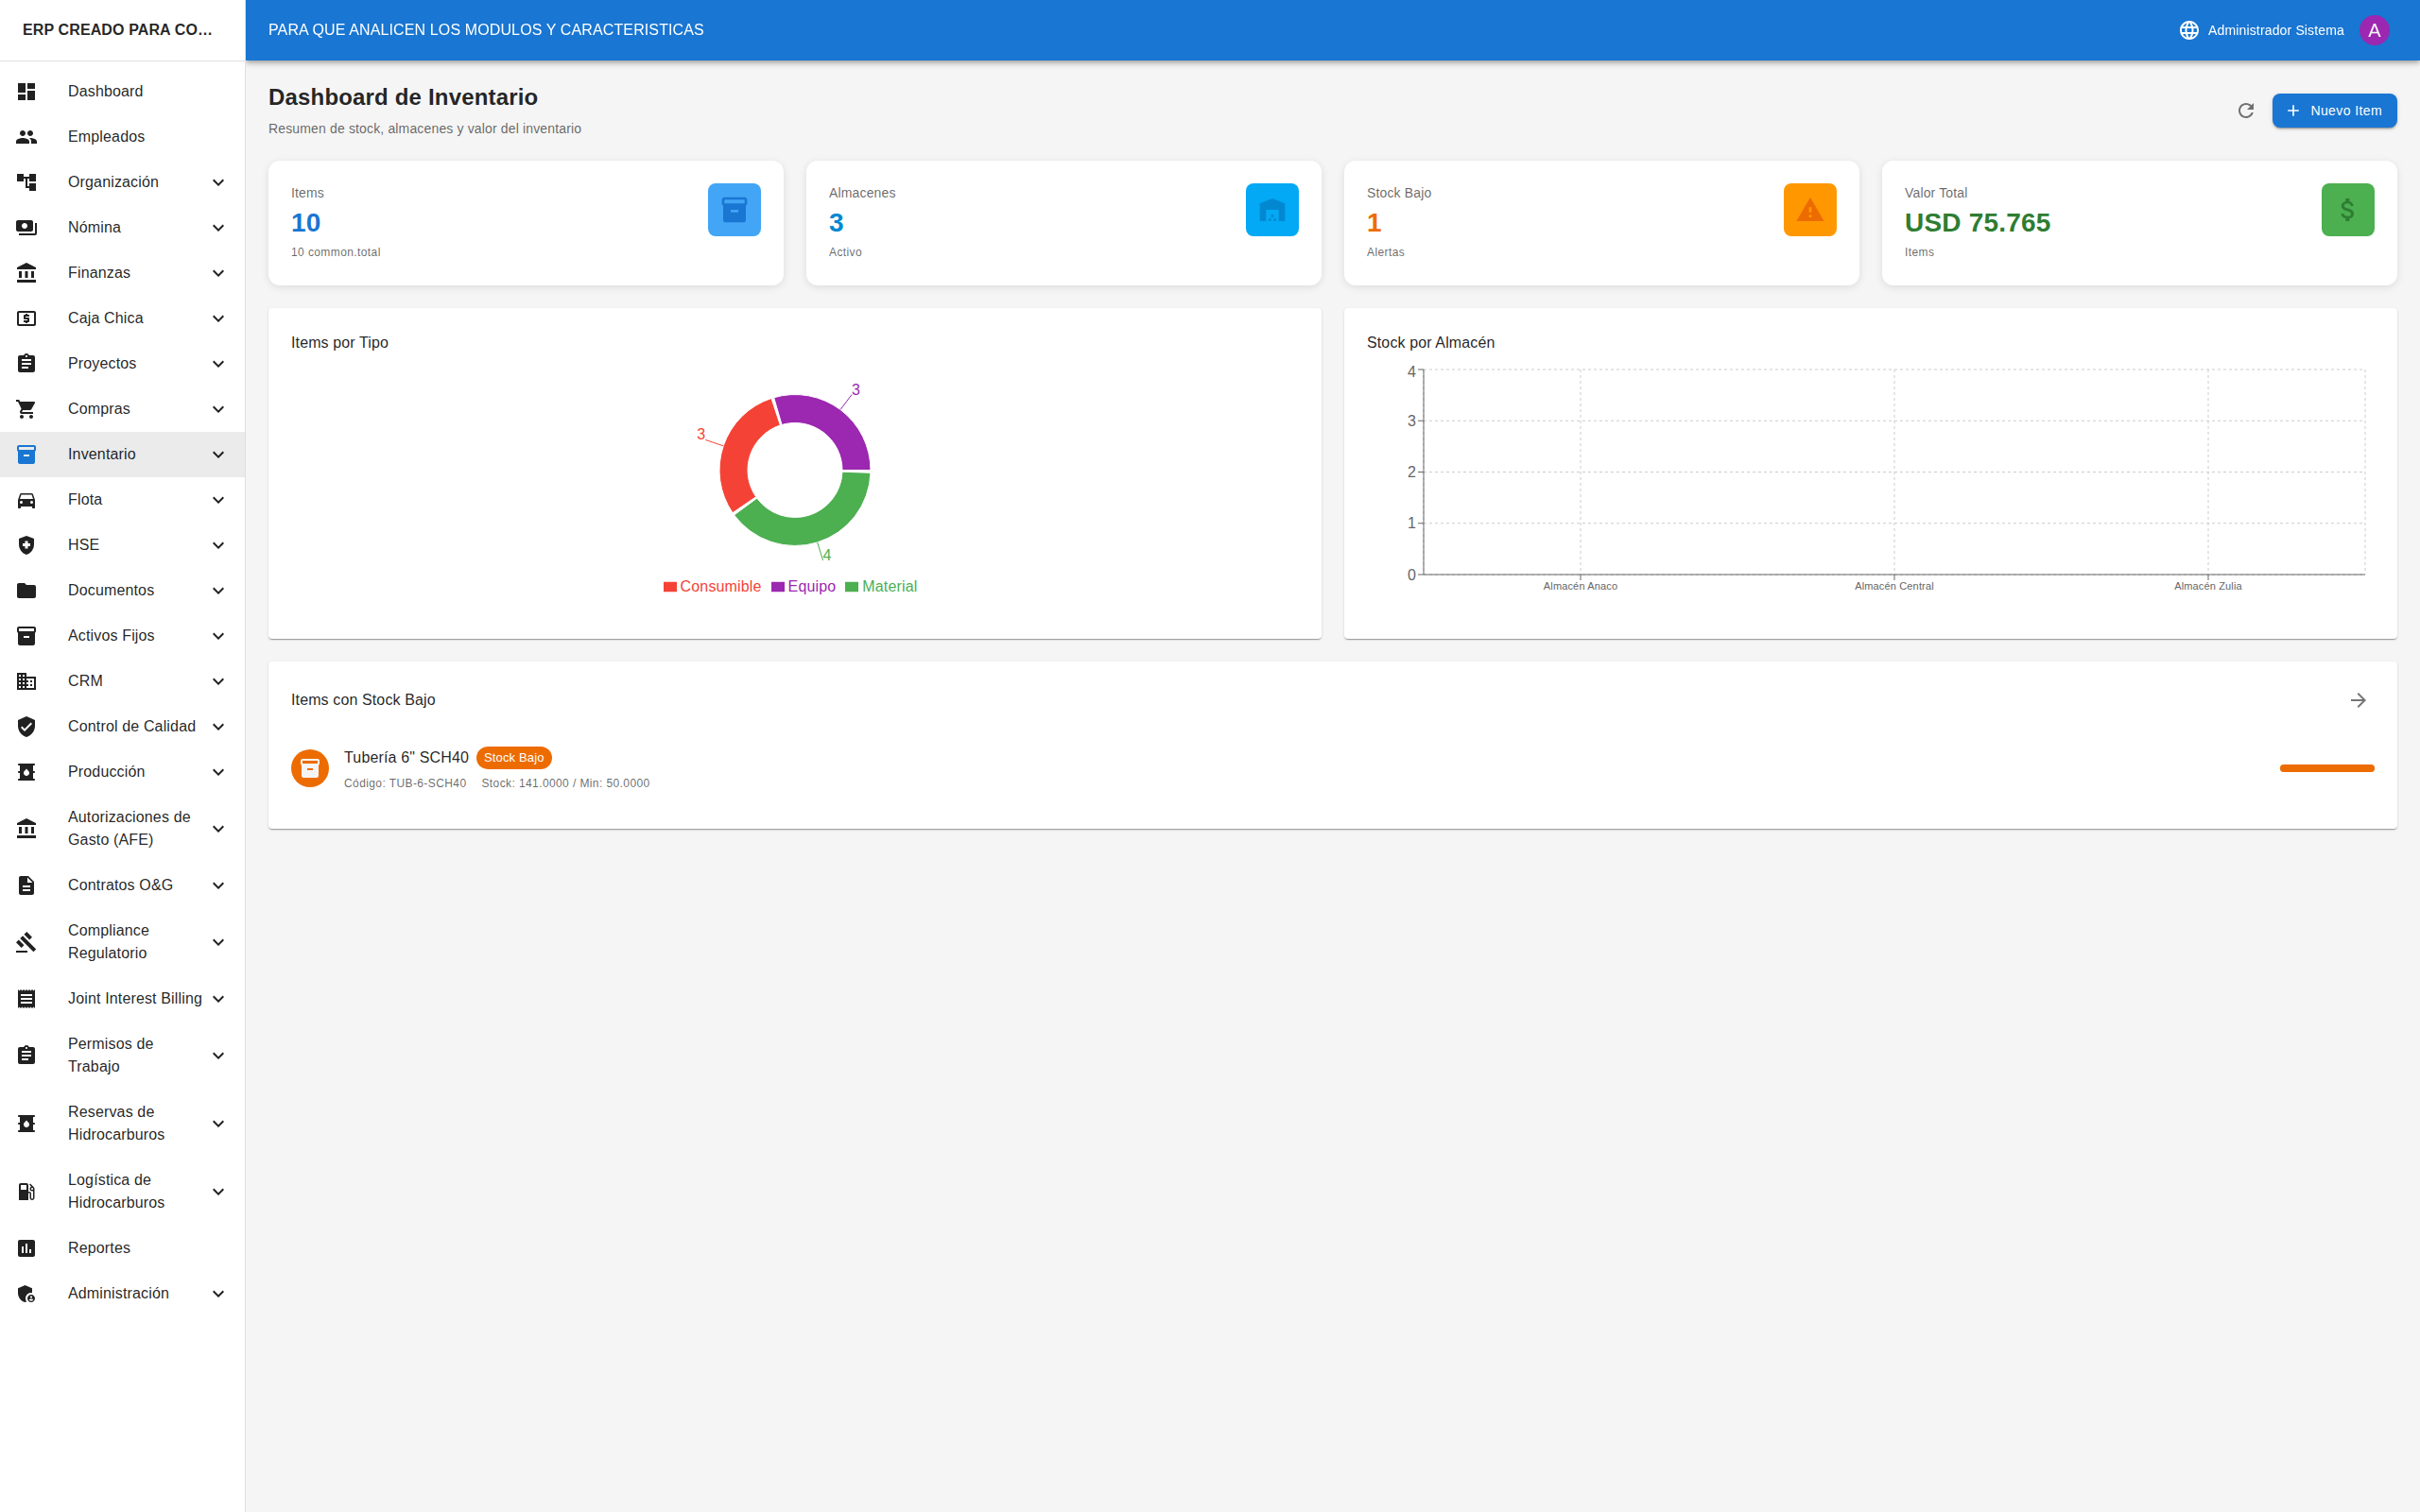Screen dimensions: 2420x1512
Task: Select the Flota car icon
Action: [x=26, y=499]
